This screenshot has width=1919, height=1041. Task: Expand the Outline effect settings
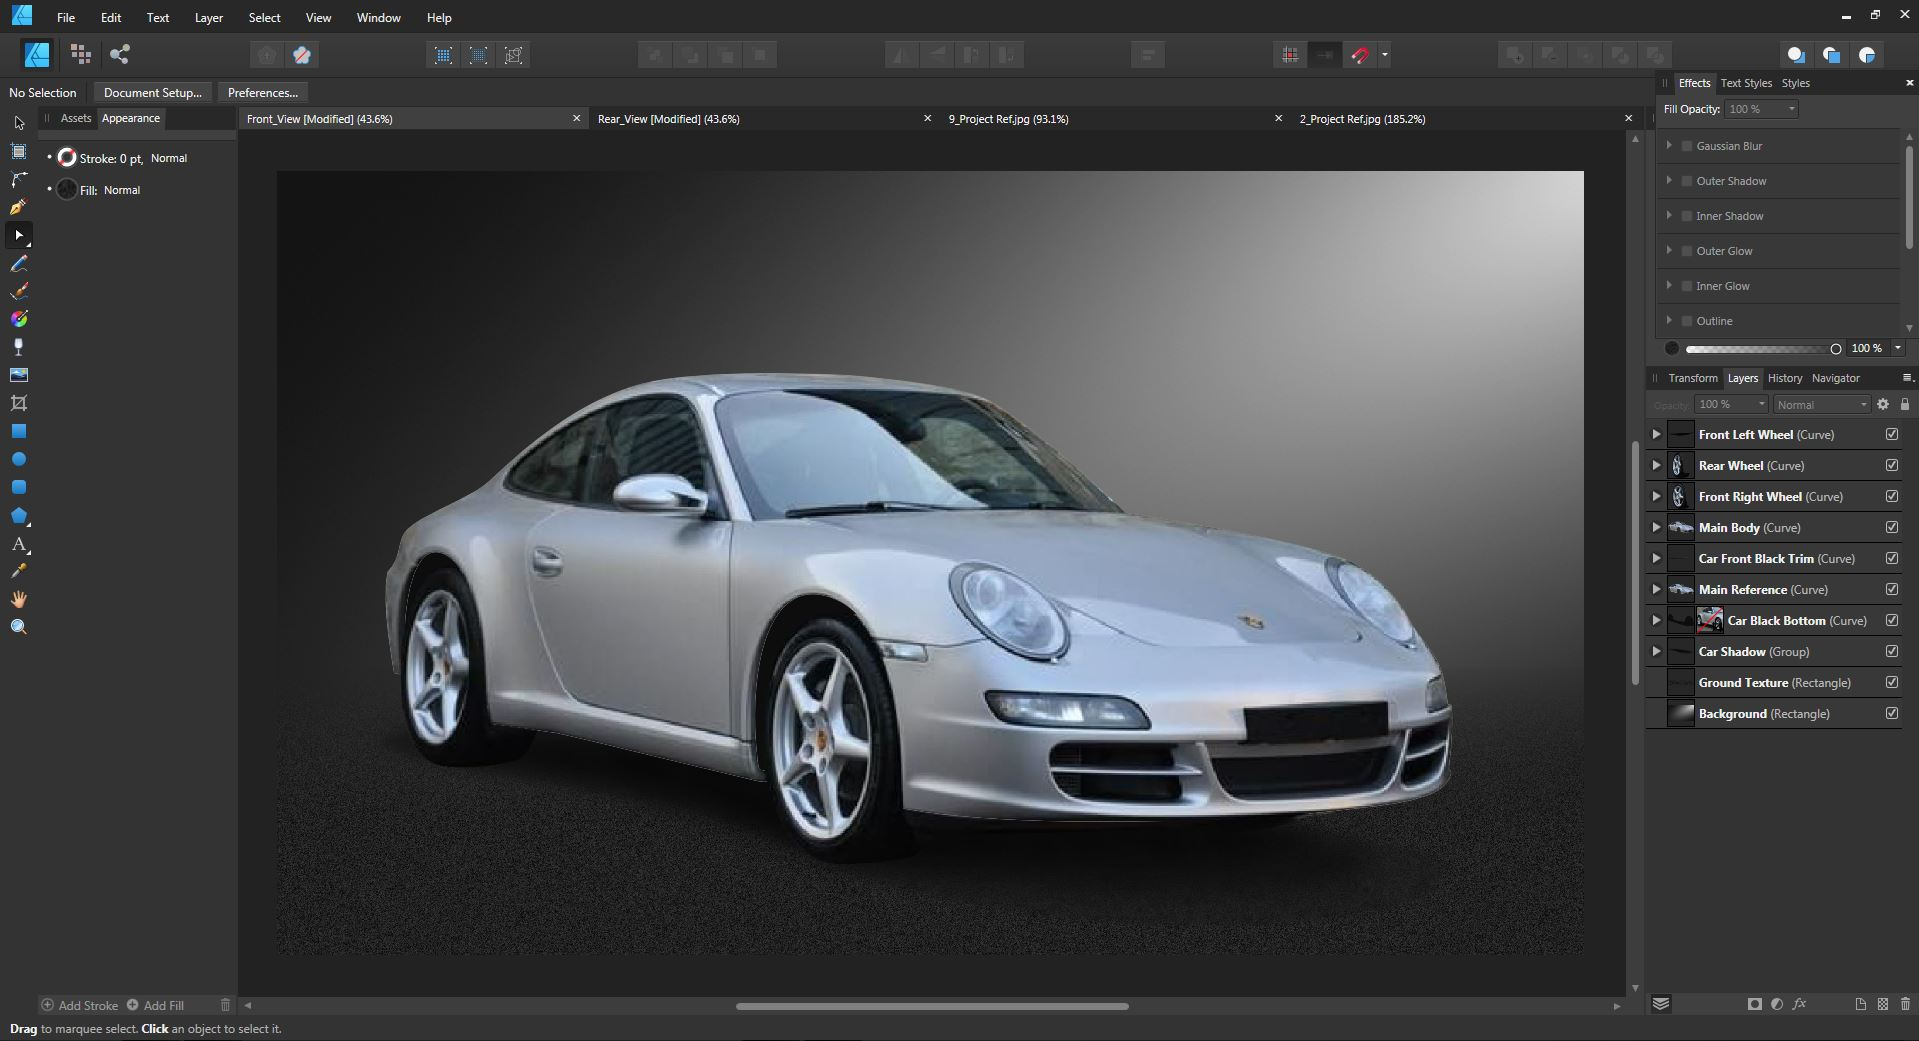(1669, 320)
